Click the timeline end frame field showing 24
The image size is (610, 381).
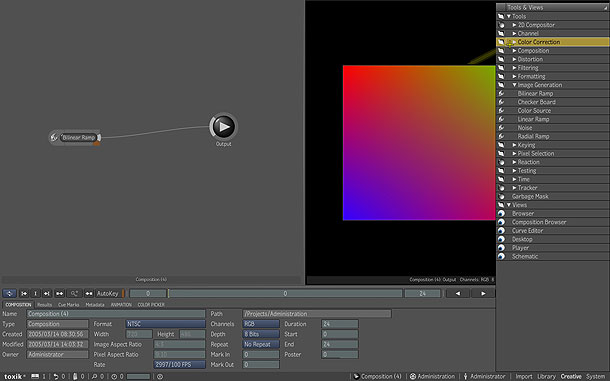[x=422, y=293]
